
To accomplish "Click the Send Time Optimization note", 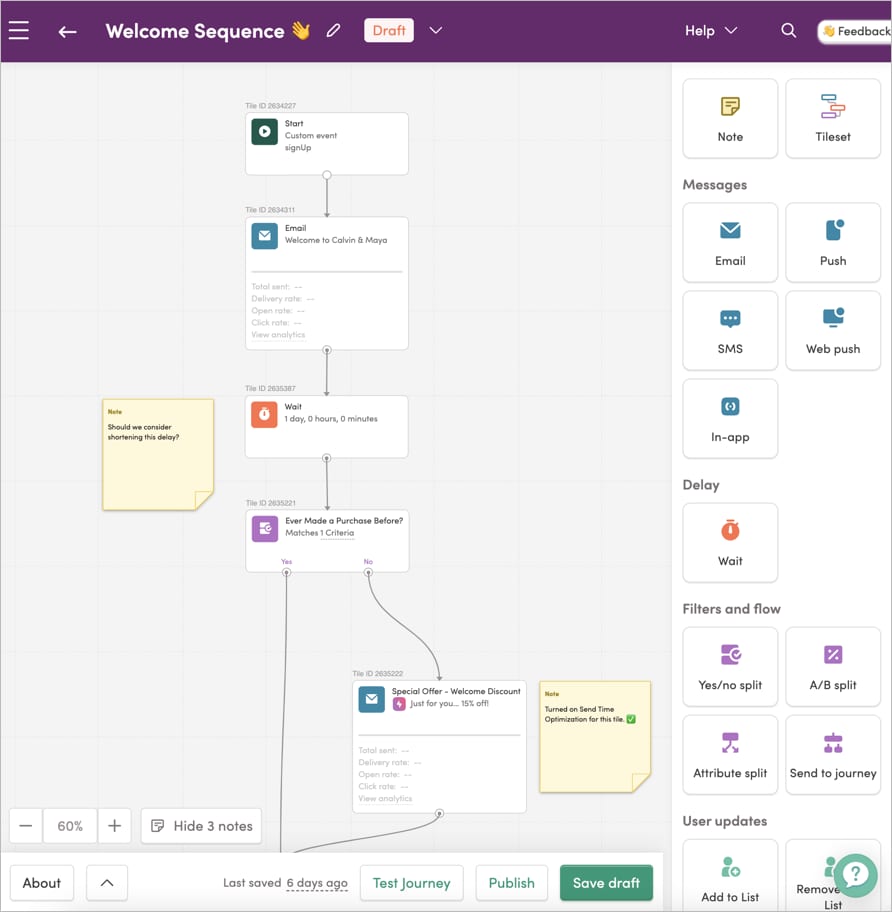I will point(595,737).
